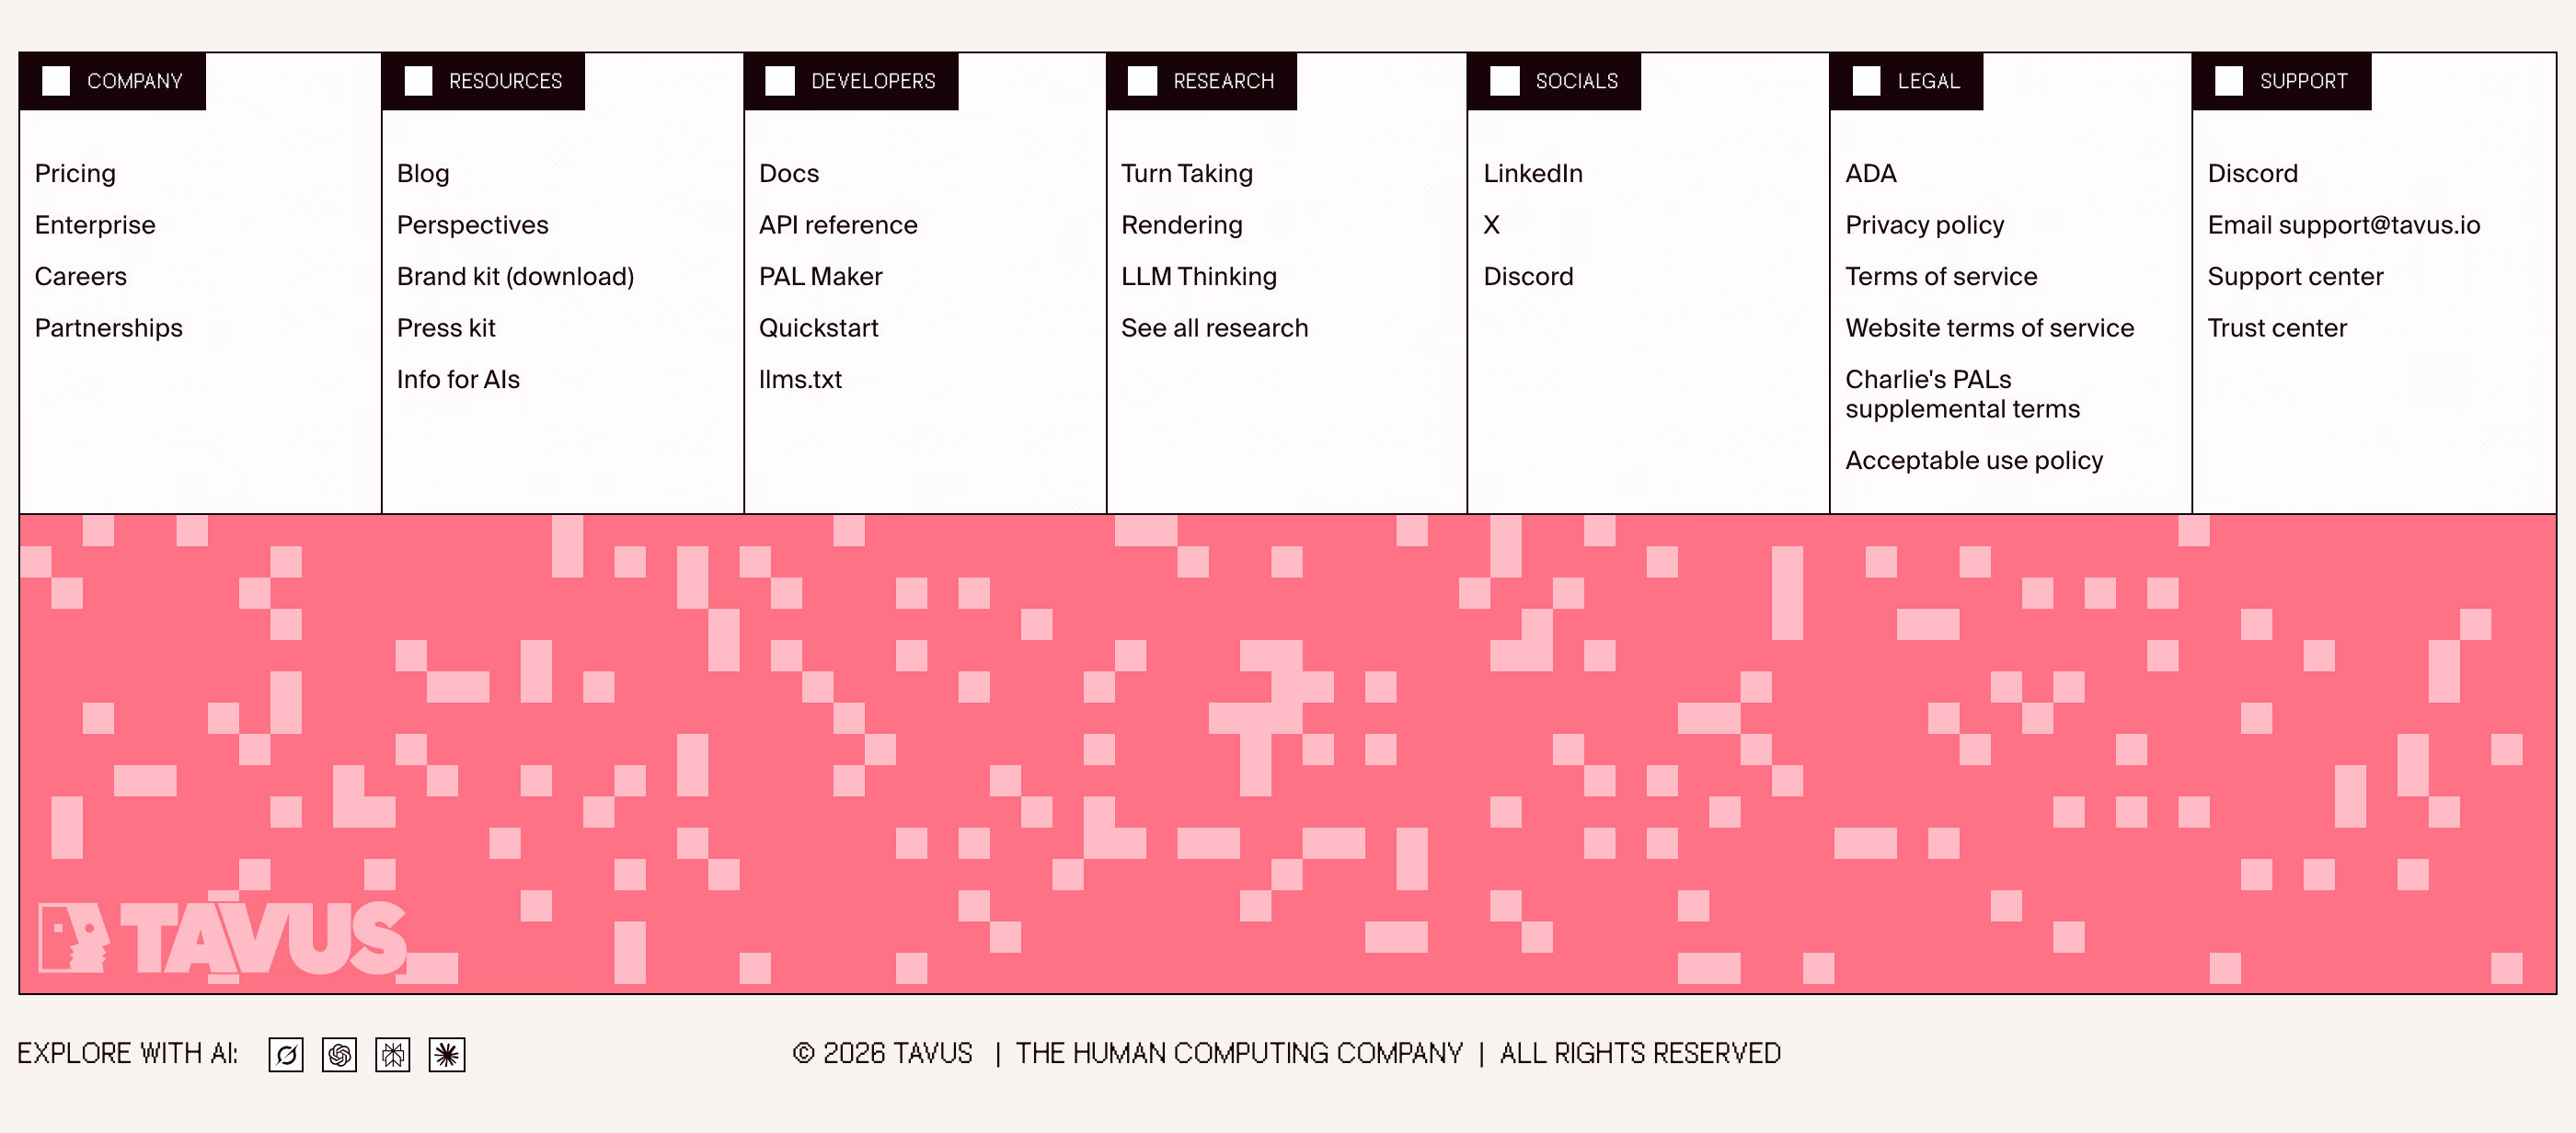
Task: Open LinkedIn under Socials
Action: click(x=1533, y=173)
